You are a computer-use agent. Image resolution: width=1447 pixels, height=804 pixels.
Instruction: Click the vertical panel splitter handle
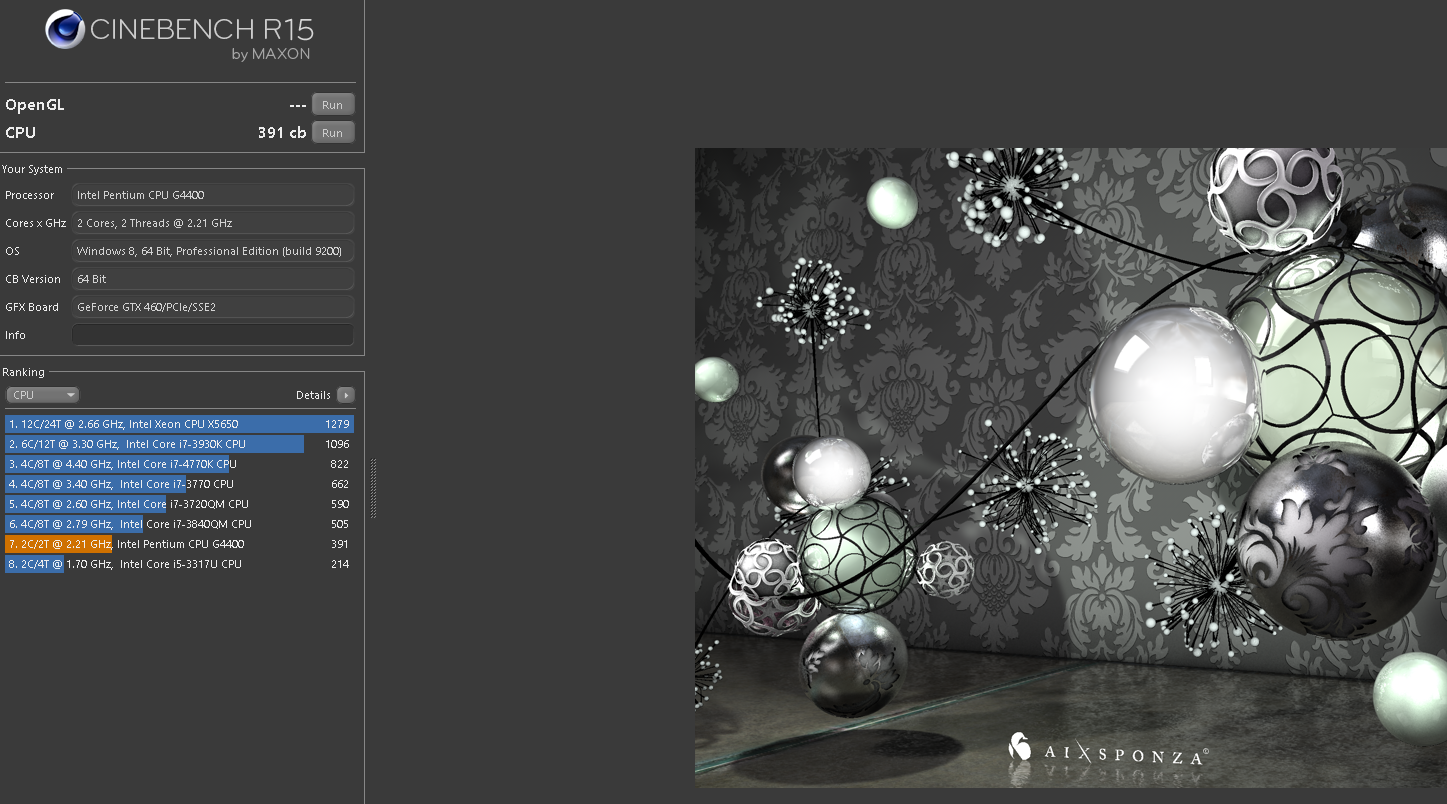(373, 488)
